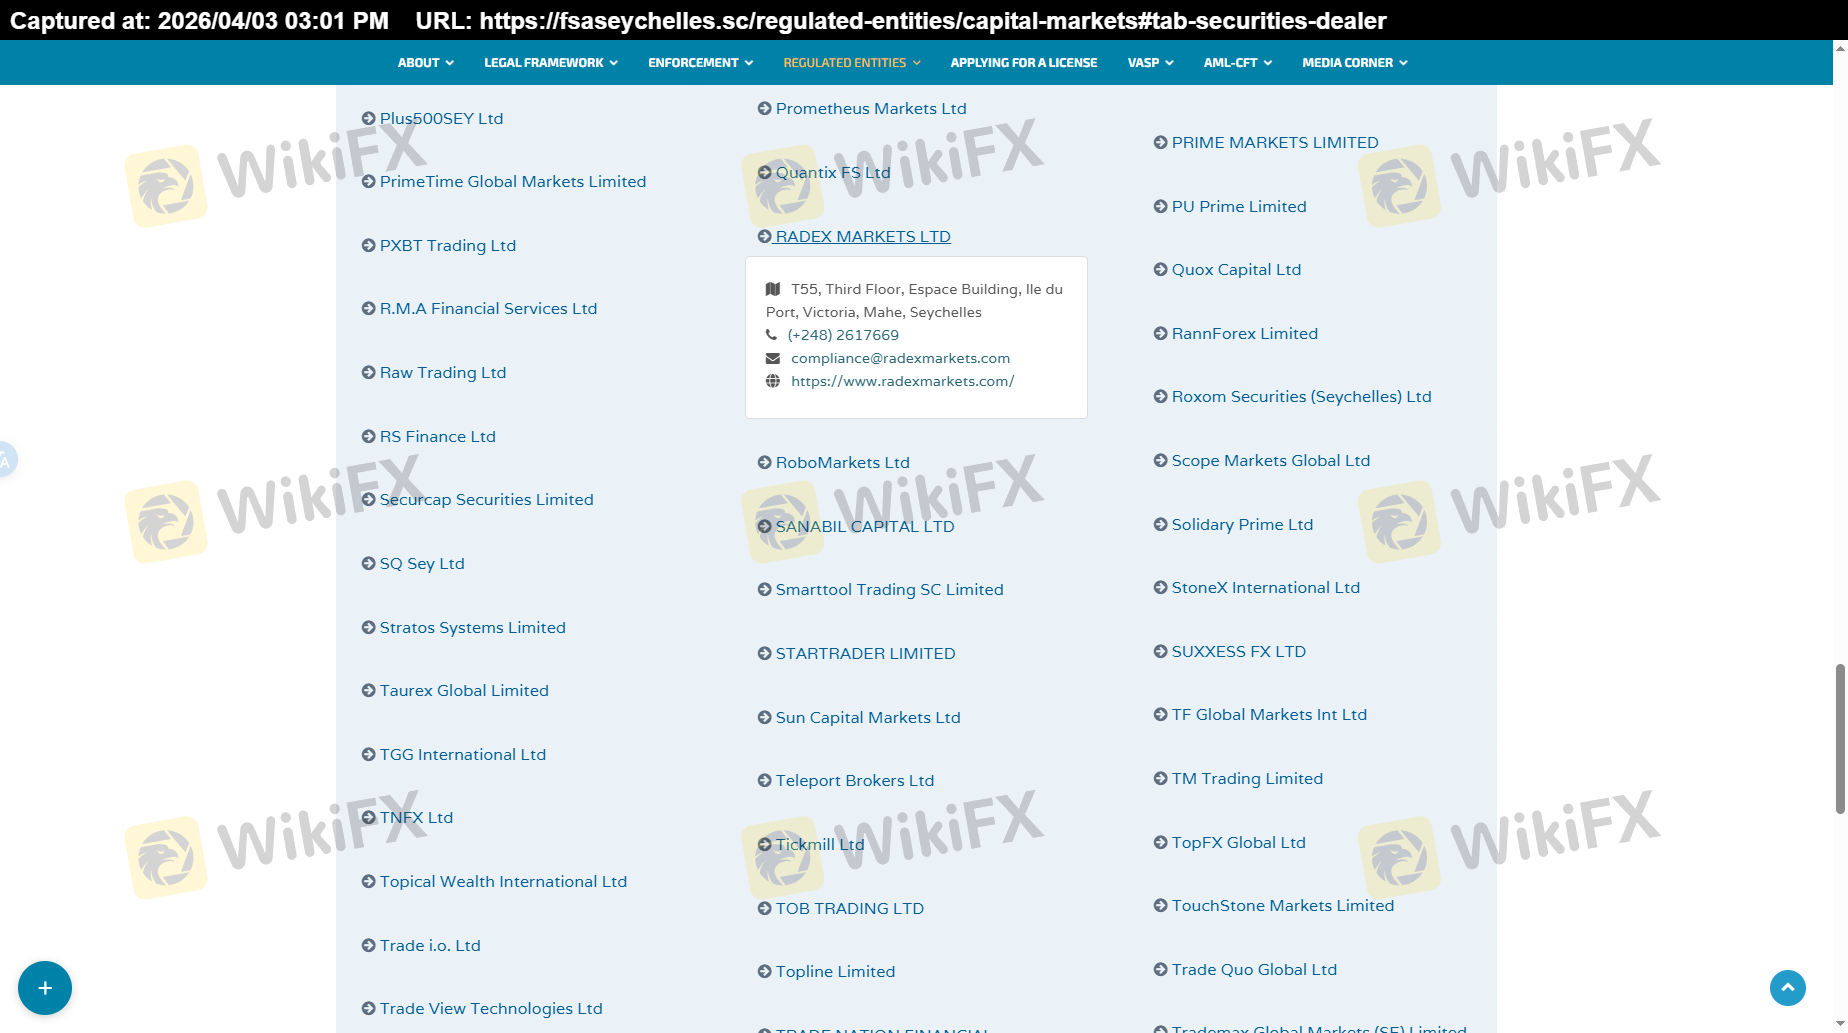The image size is (1848, 1033).
Task: Click the arrow icon beside PXBT Trading Ltd
Action: pyautogui.click(x=368, y=245)
